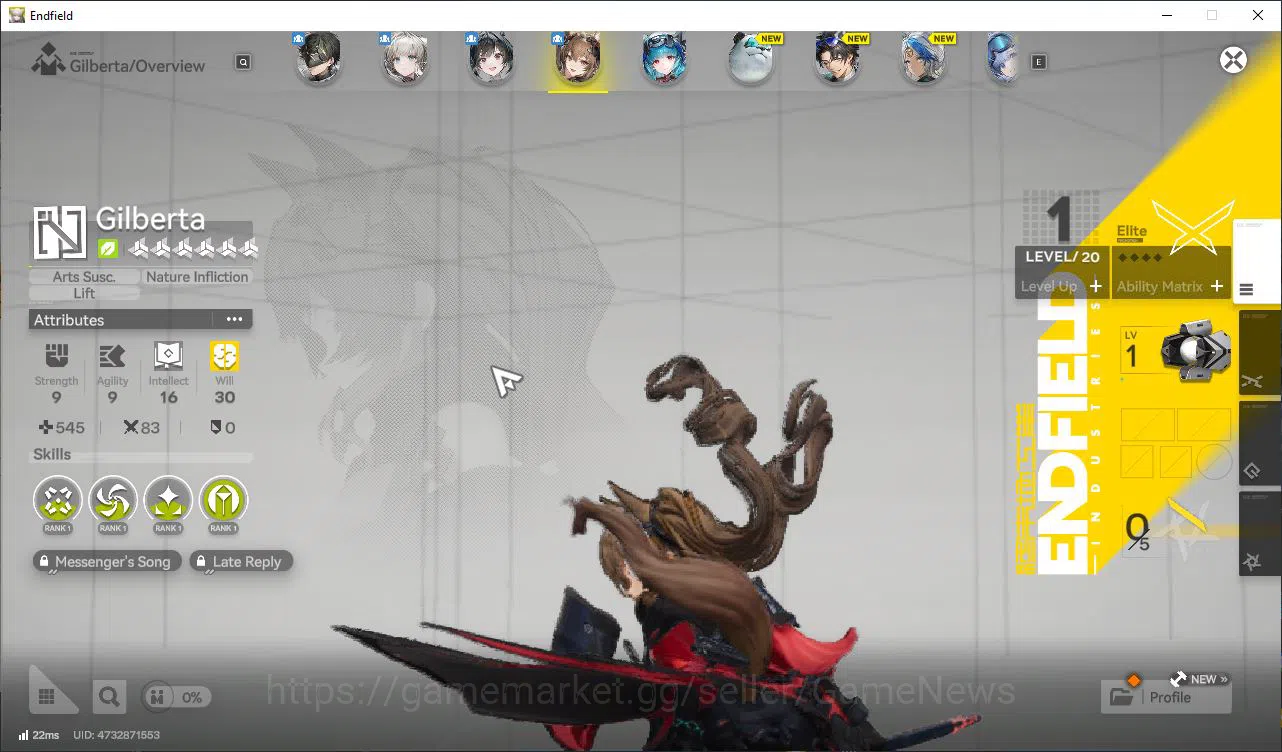Select the white-and-blue-haired operator marked NEW
Viewport: 1282px width, 752px height.
924,58
